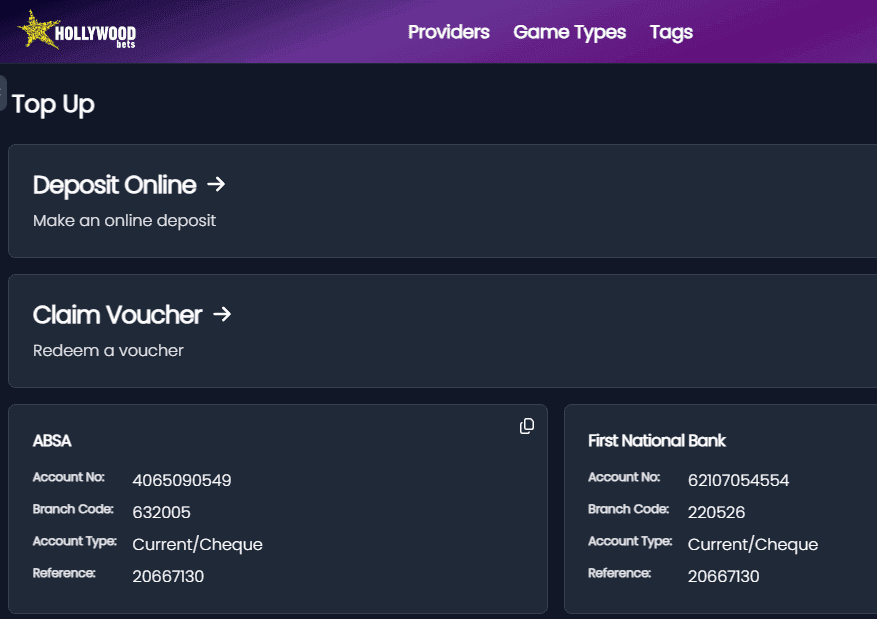This screenshot has height=619, width=877.
Task: Open the Claim Voucher option
Action: point(117,315)
